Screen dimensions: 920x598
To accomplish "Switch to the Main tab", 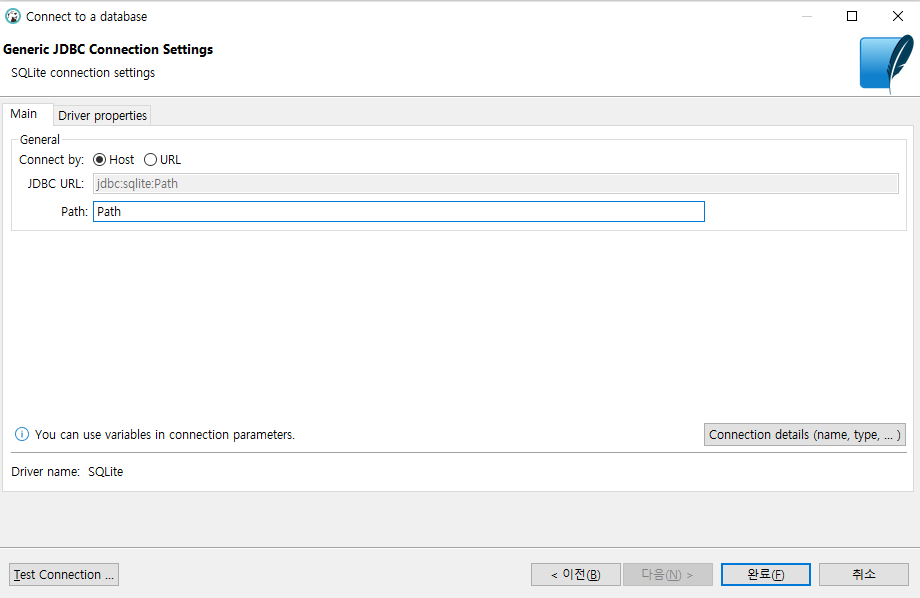I will point(23,114).
